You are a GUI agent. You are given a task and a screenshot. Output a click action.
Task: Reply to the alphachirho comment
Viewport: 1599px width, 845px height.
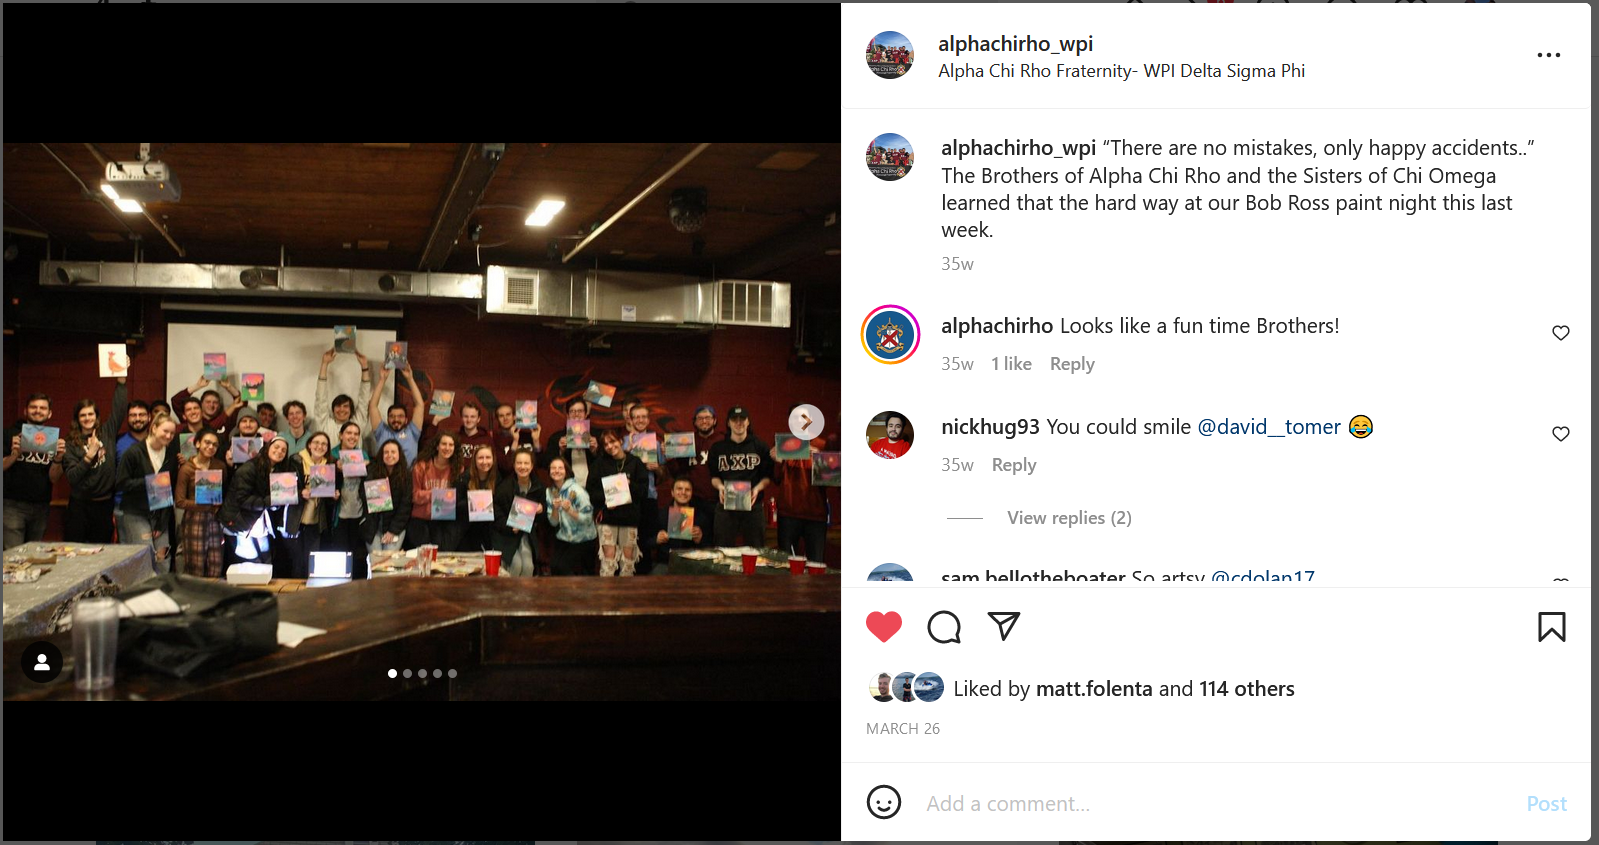1072,364
